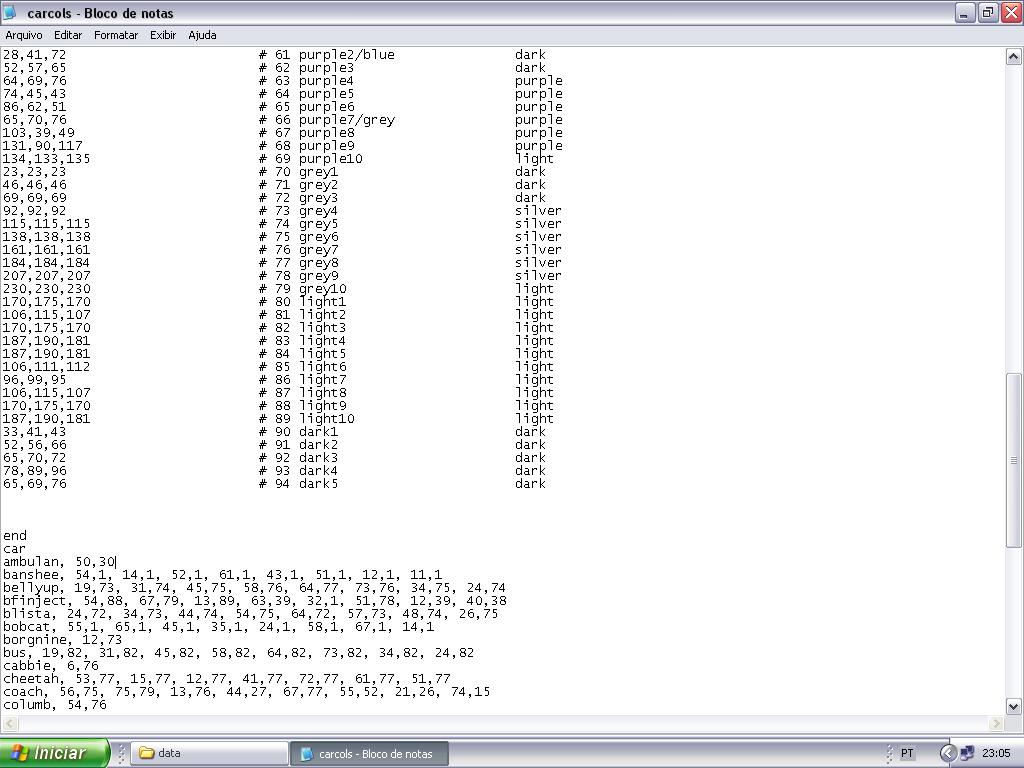This screenshot has height=768, width=1024.
Task: Click the 'grey5' text on line 74
Action: click(319, 224)
